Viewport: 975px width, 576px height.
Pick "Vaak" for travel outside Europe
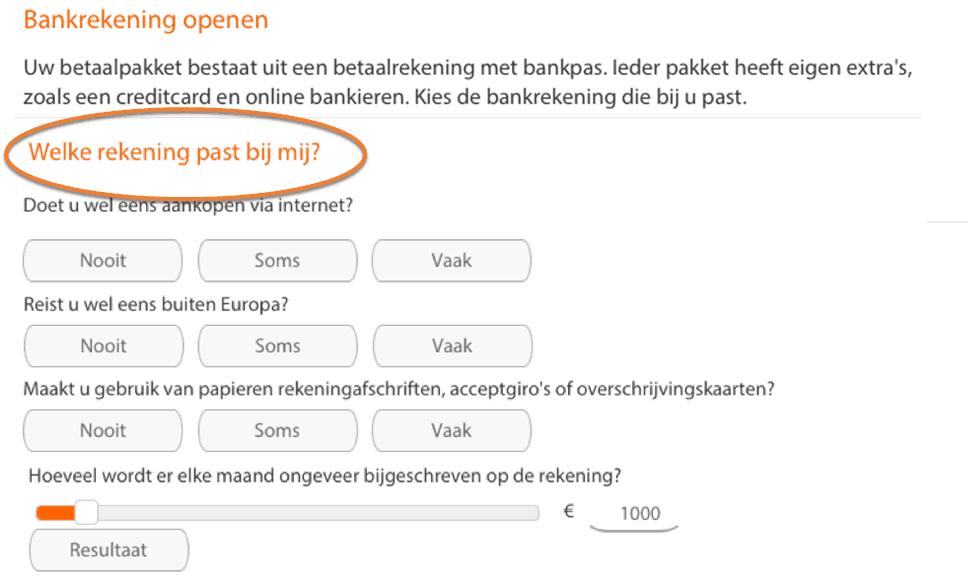451,347
